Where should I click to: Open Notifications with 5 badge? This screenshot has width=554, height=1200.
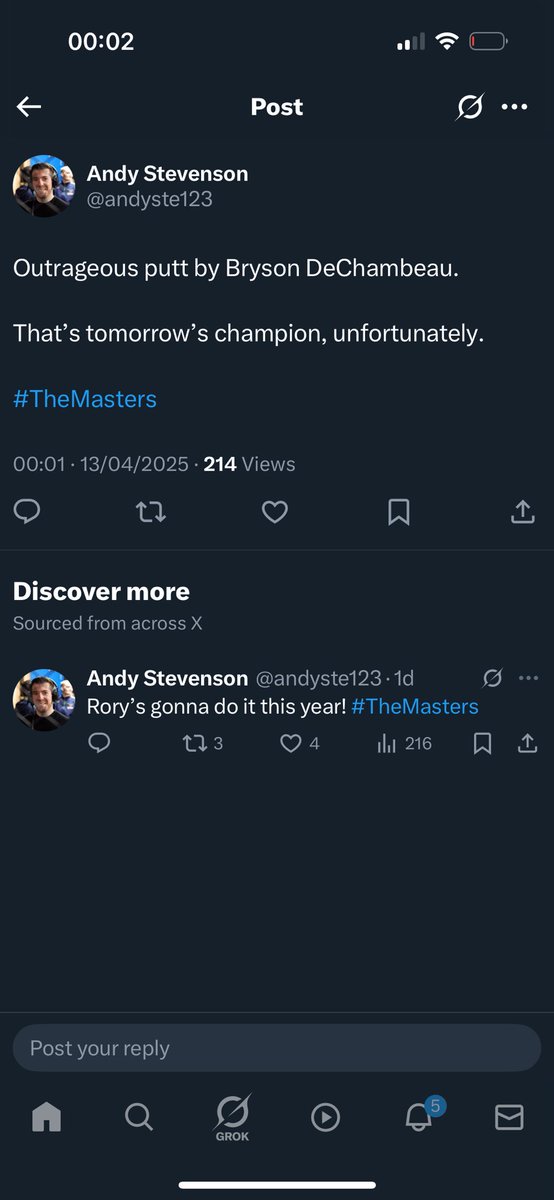[x=421, y=1114]
